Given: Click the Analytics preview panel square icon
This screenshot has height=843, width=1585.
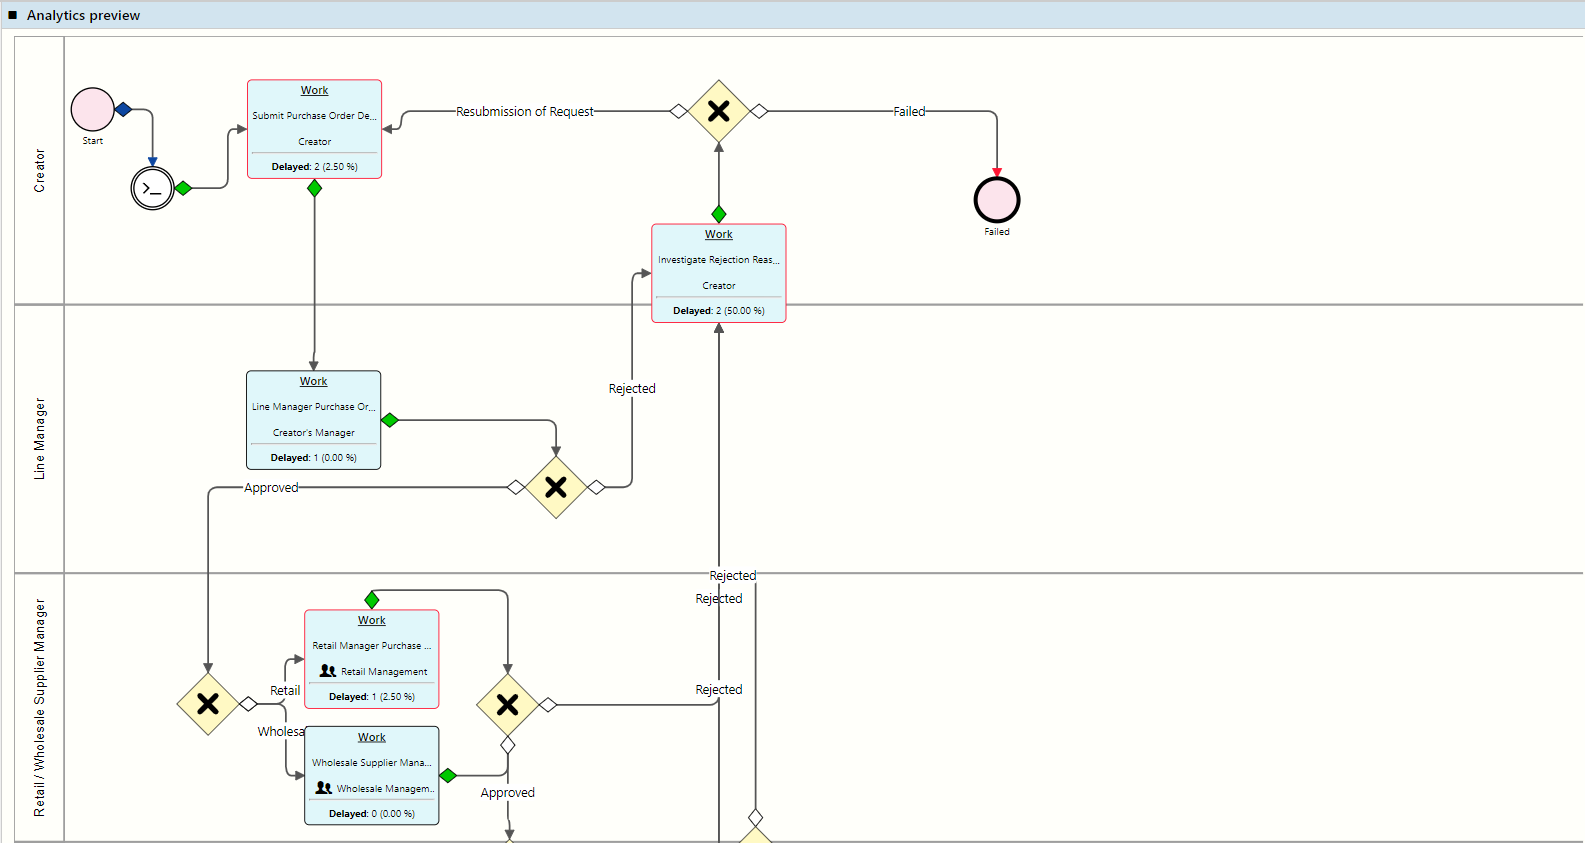Looking at the screenshot, I should (x=13, y=15).
